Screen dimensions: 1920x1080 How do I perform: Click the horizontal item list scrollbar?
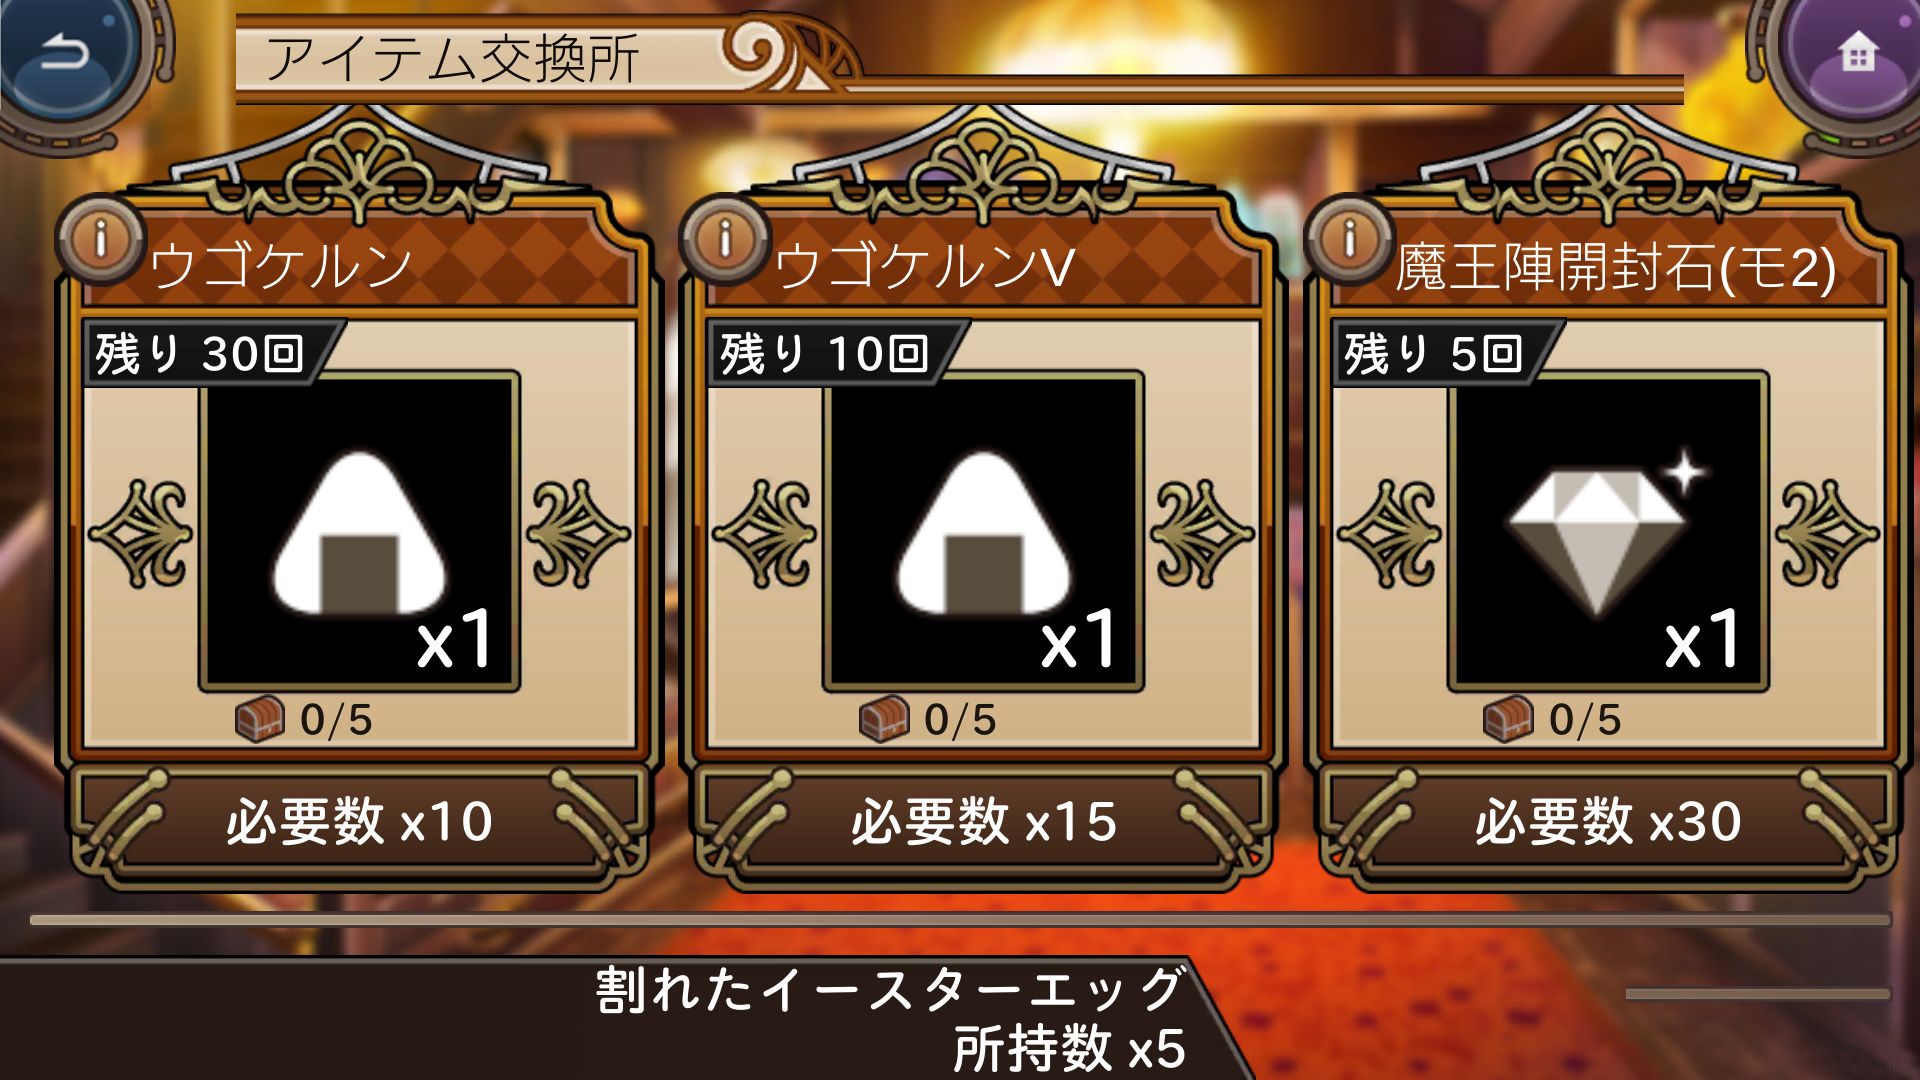[x=960, y=920]
